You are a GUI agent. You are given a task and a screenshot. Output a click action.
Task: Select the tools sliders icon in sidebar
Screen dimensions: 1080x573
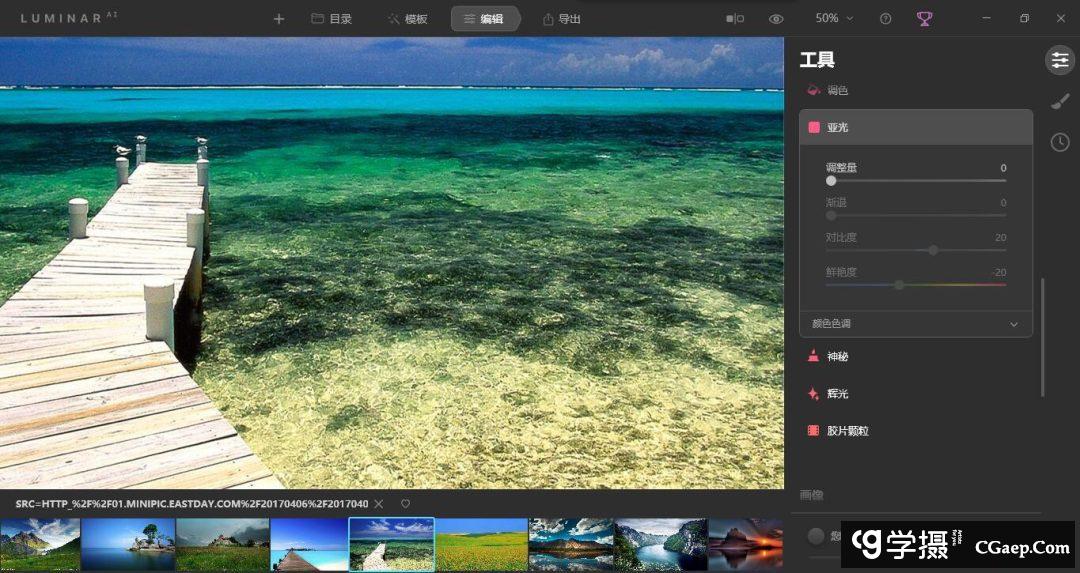1060,60
